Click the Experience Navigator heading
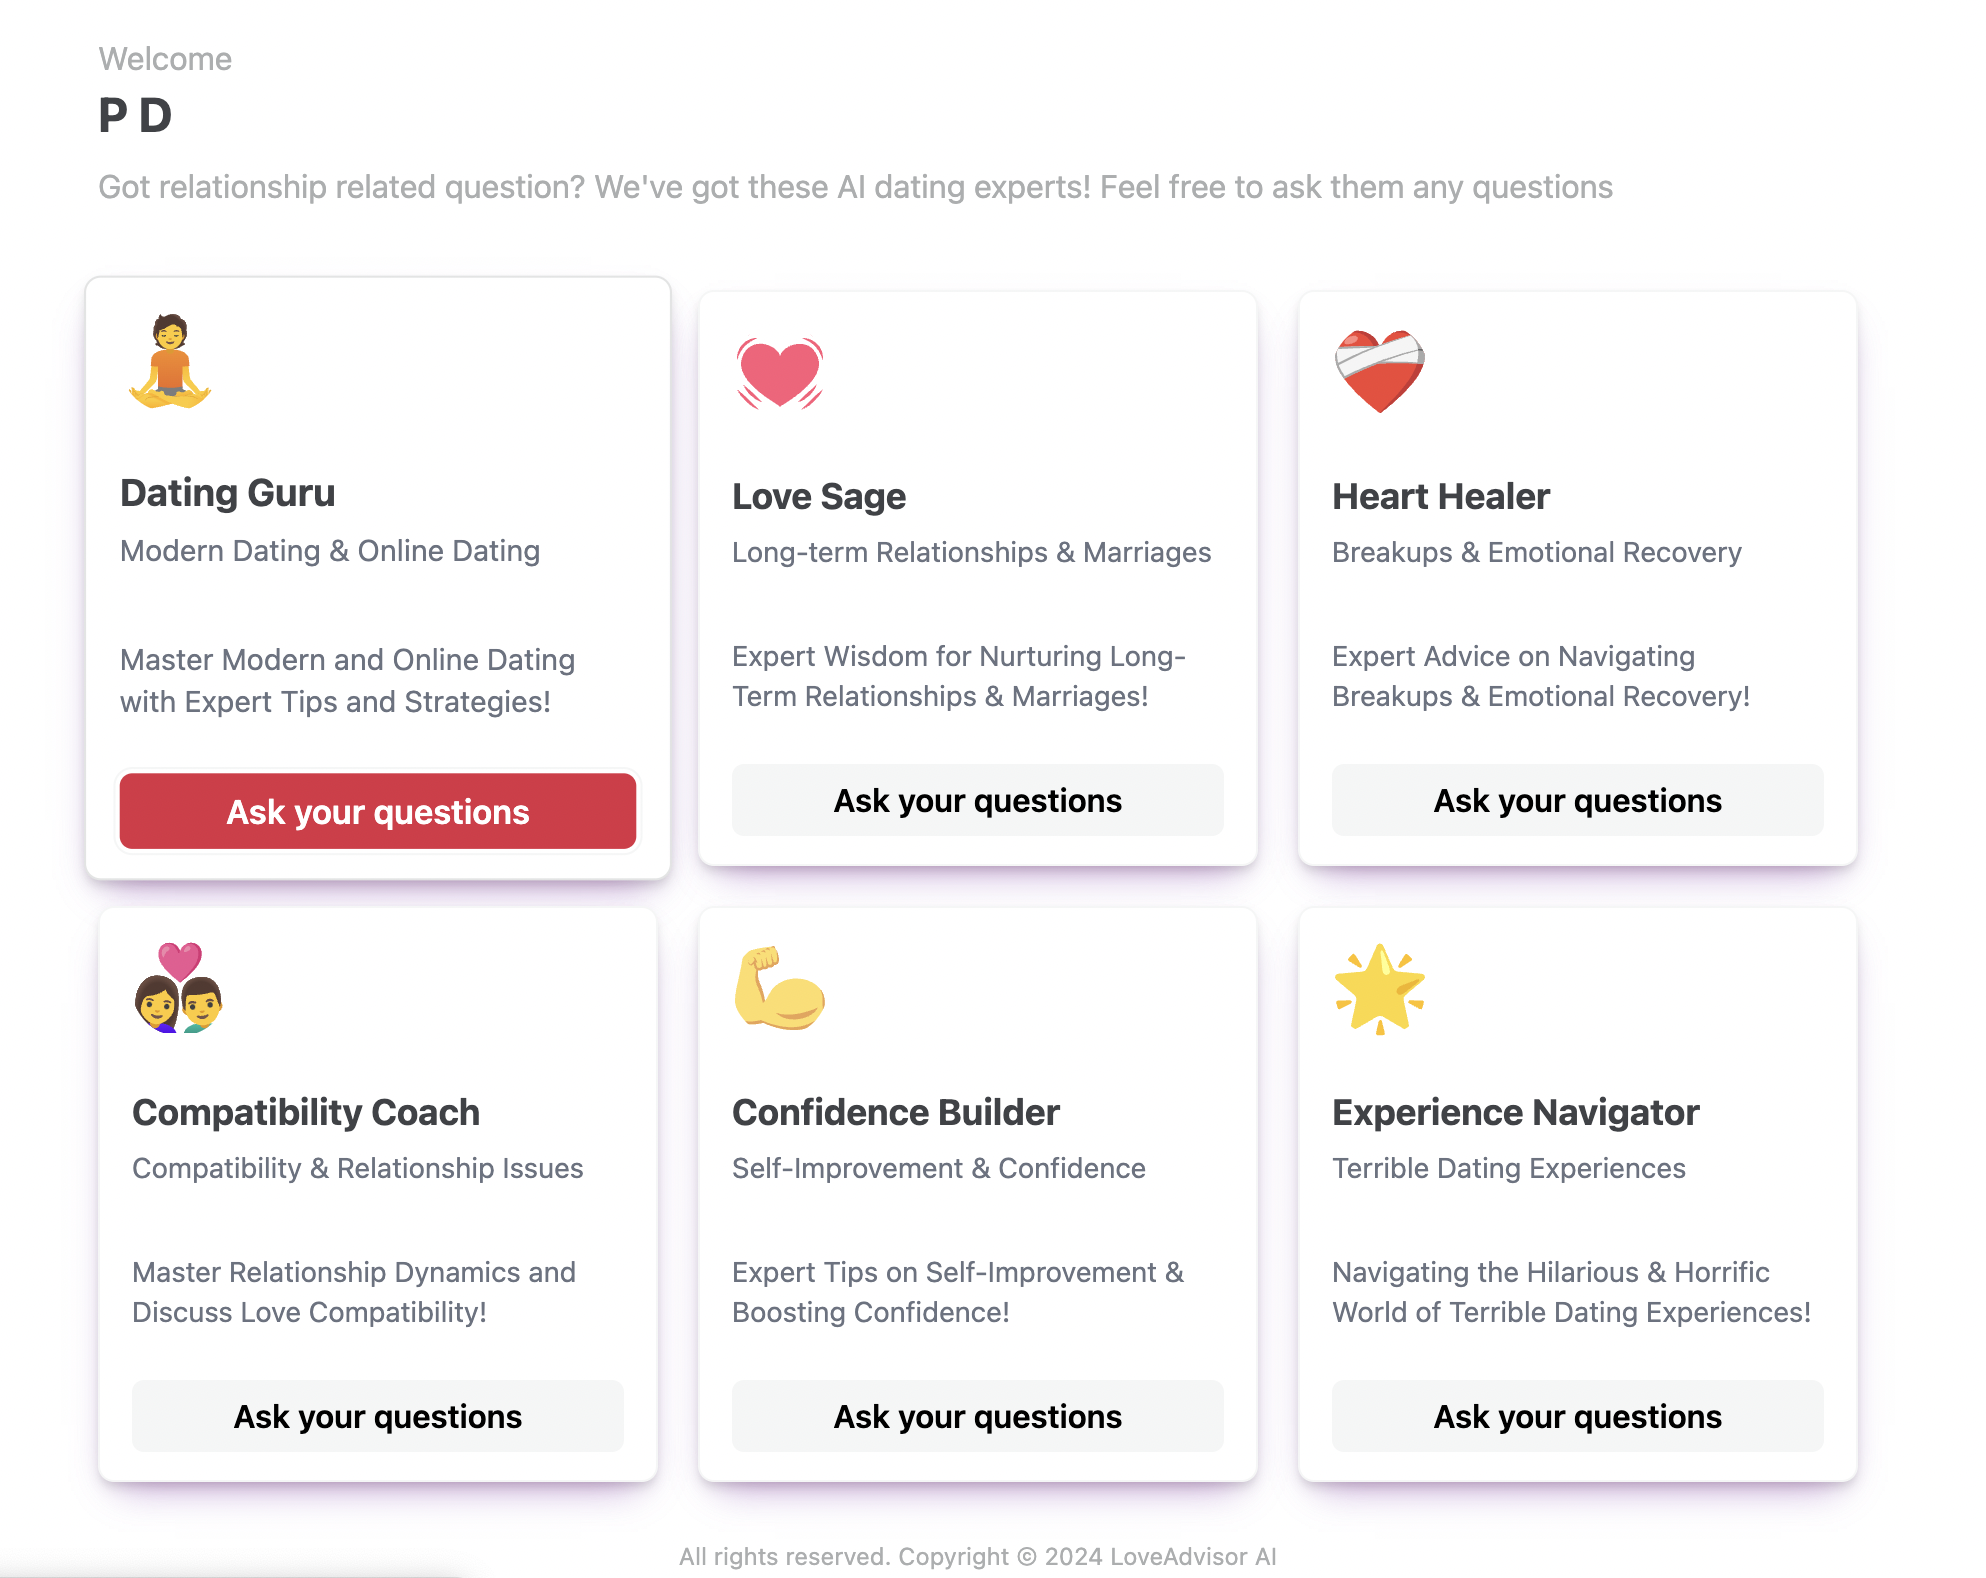Screen dimensions: 1986x1578 click(x=1516, y=1112)
